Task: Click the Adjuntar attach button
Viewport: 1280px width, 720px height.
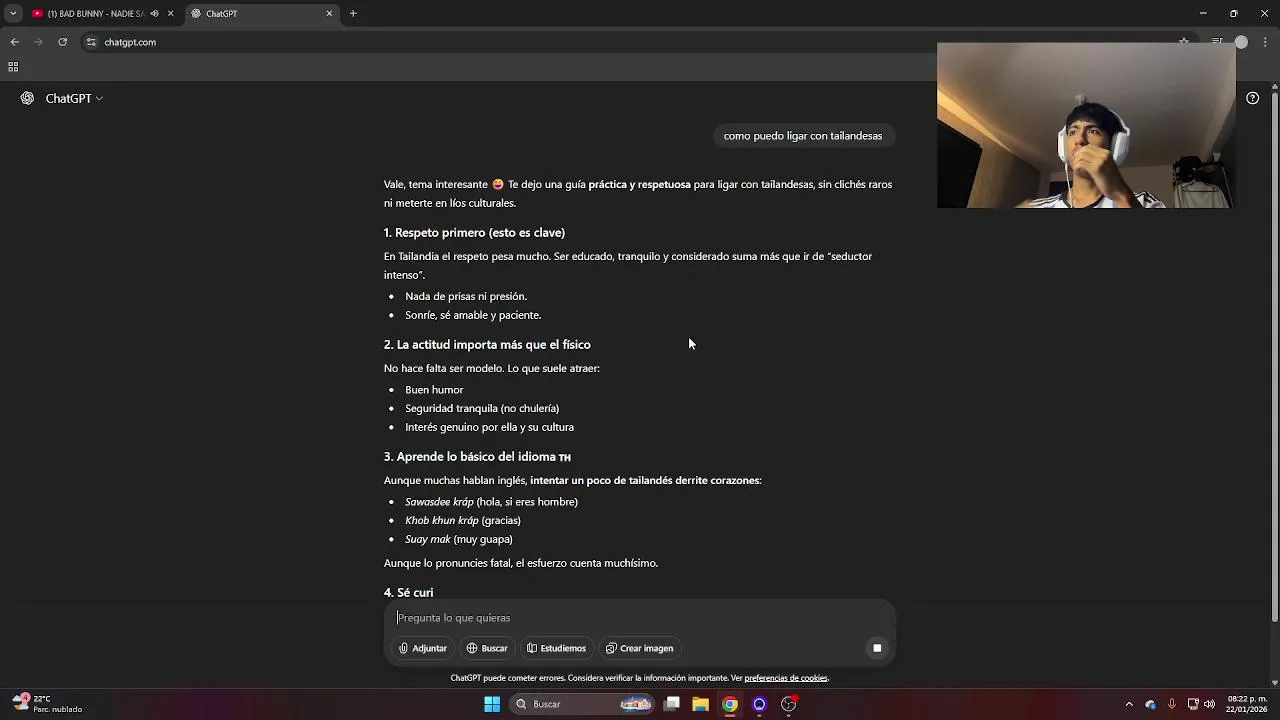Action: click(x=423, y=648)
